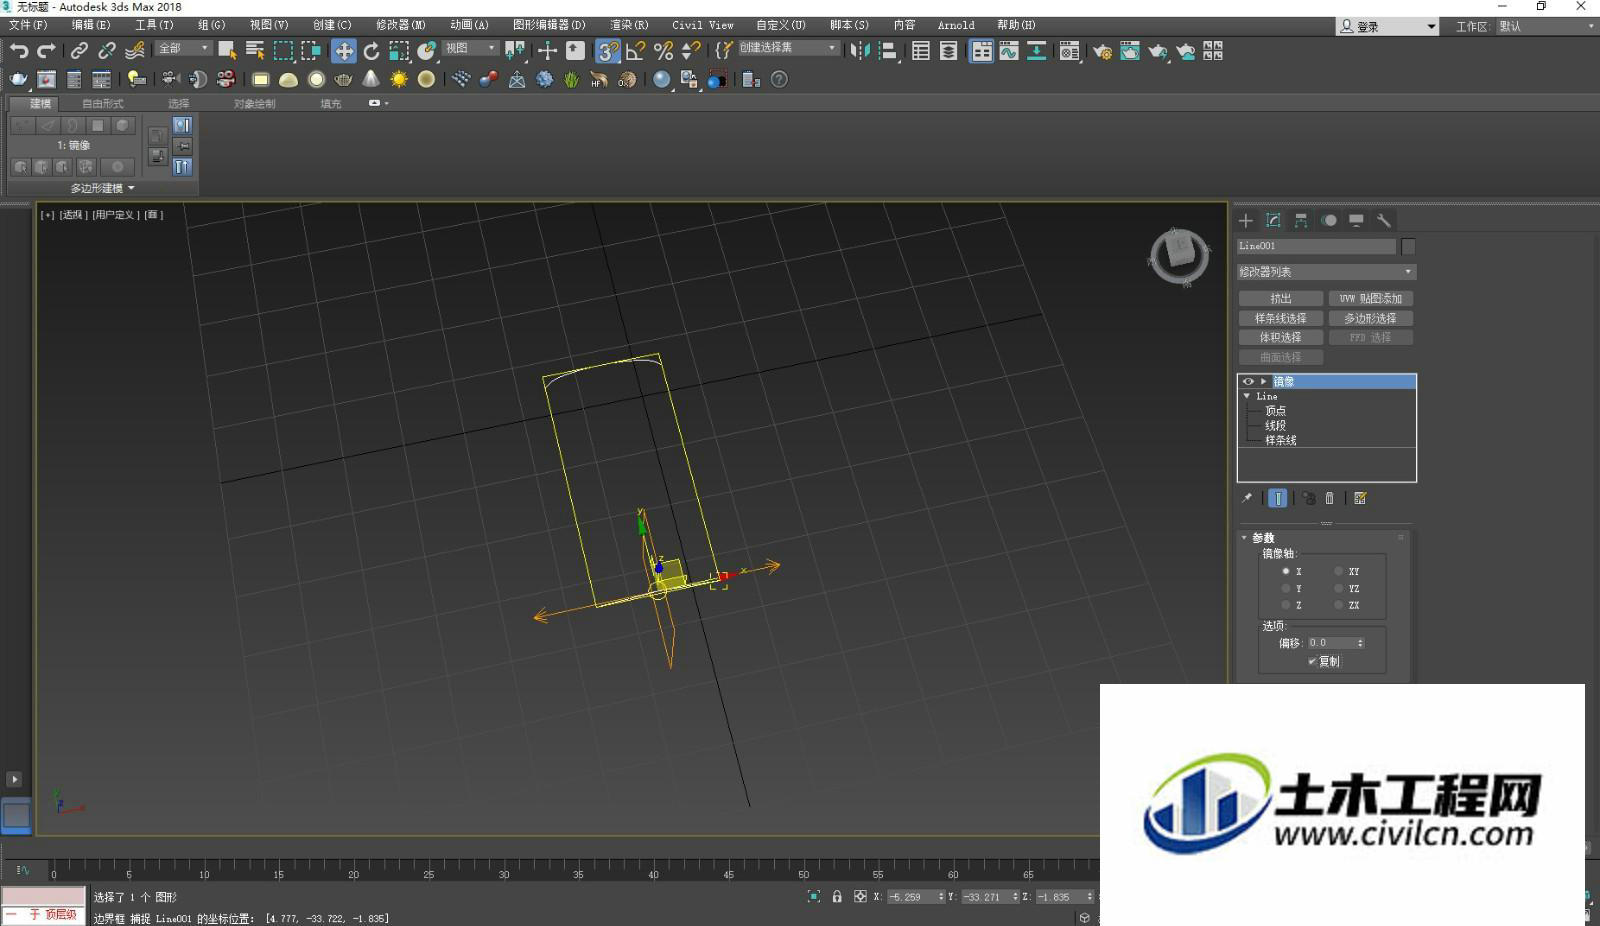Select the Y mirror axis radio
Screen dimensions: 1600x926
pos(1286,588)
